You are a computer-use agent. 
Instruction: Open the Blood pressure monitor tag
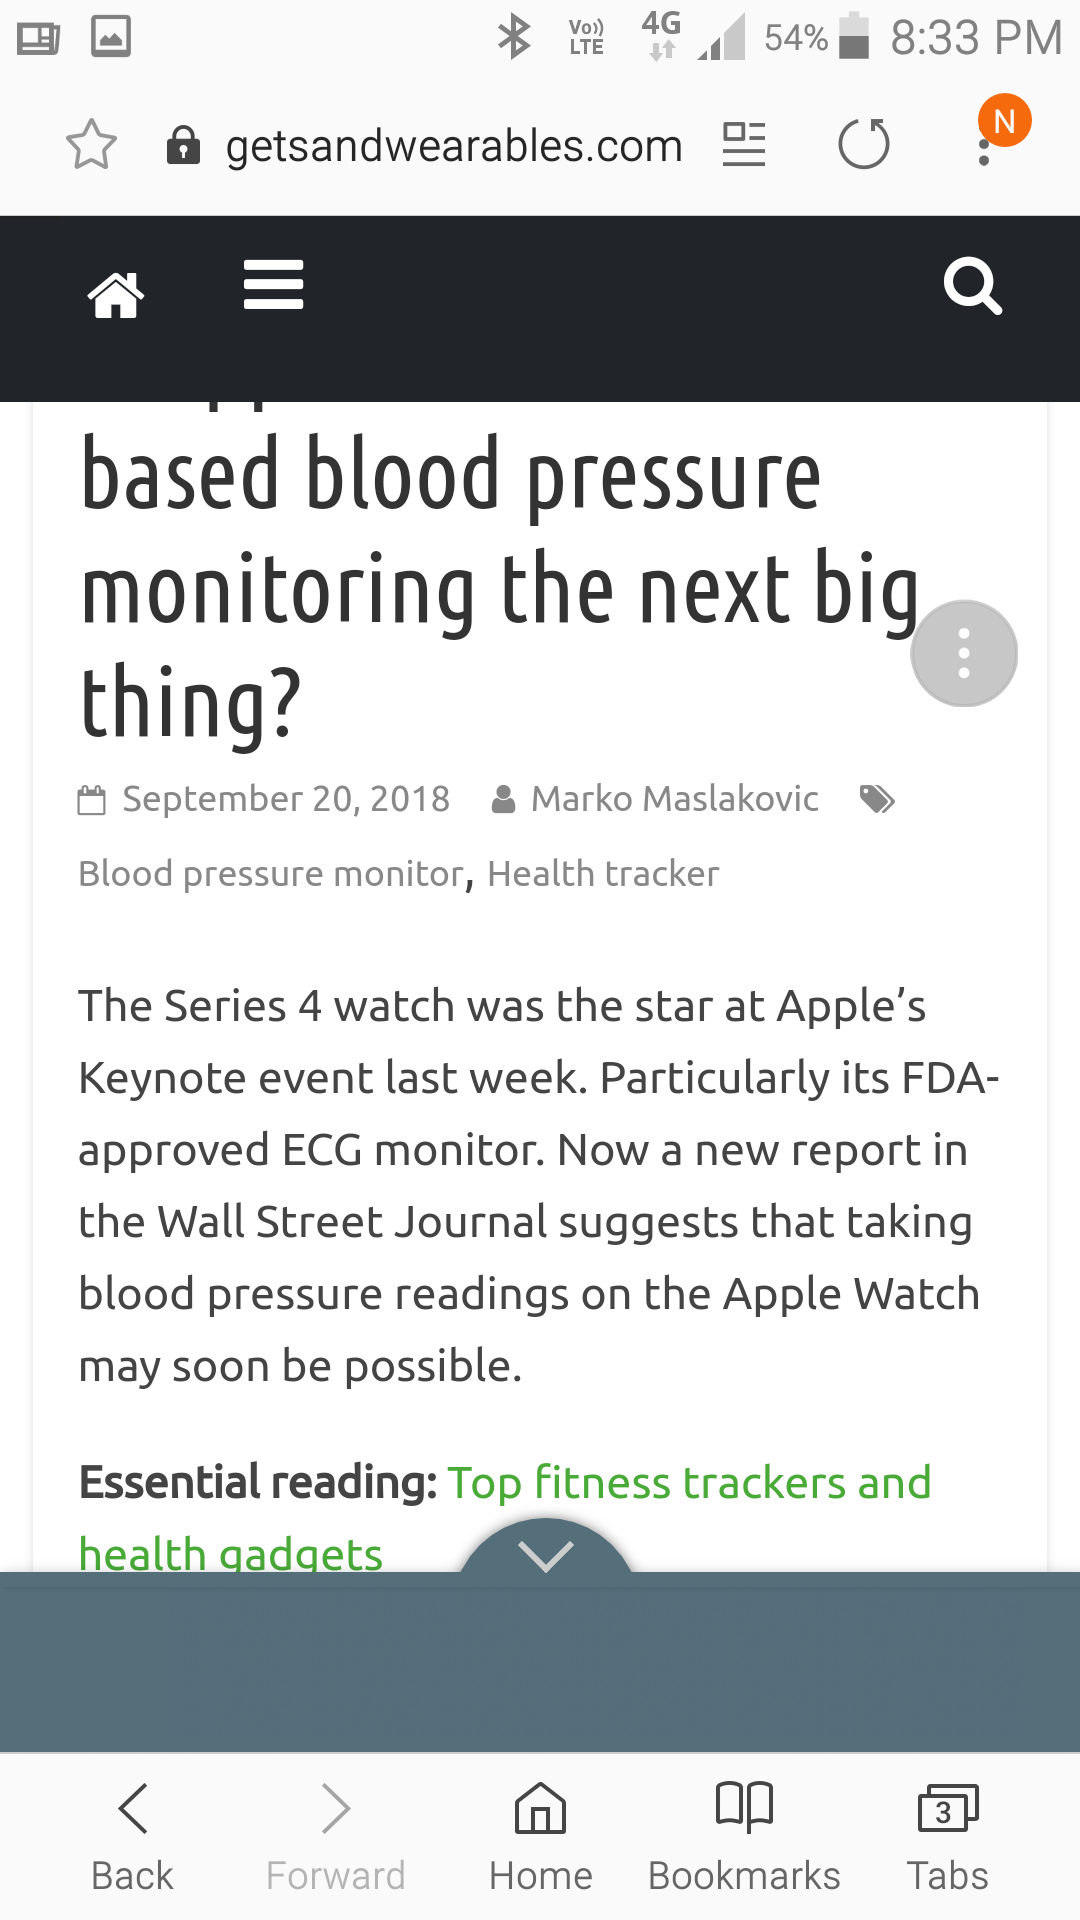point(272,874)
